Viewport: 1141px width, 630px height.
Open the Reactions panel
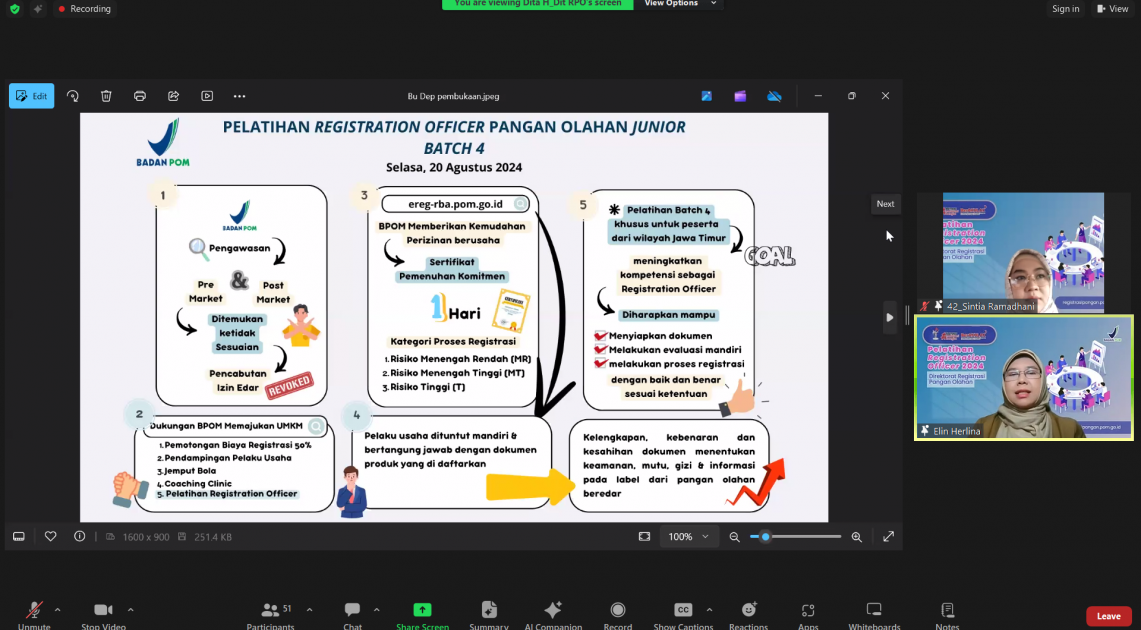(x=748, y=613)
